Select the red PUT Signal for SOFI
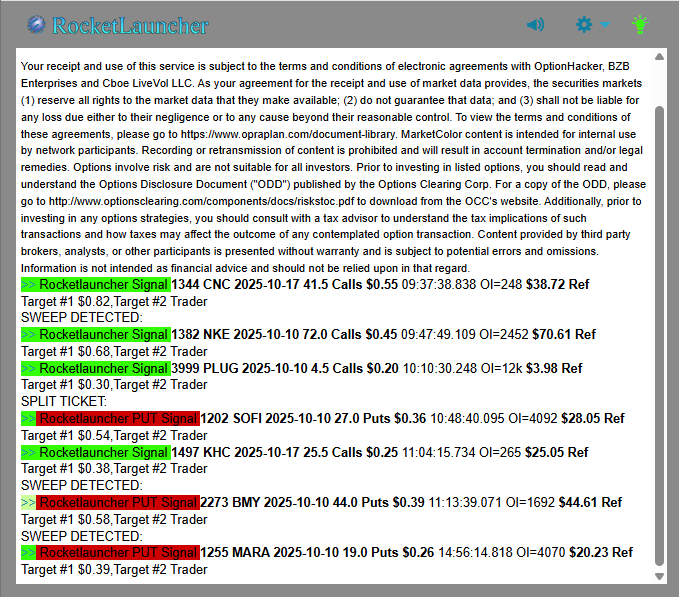This screenshot has width=679, height=597. pyautogui.click(x=117, y=418)
